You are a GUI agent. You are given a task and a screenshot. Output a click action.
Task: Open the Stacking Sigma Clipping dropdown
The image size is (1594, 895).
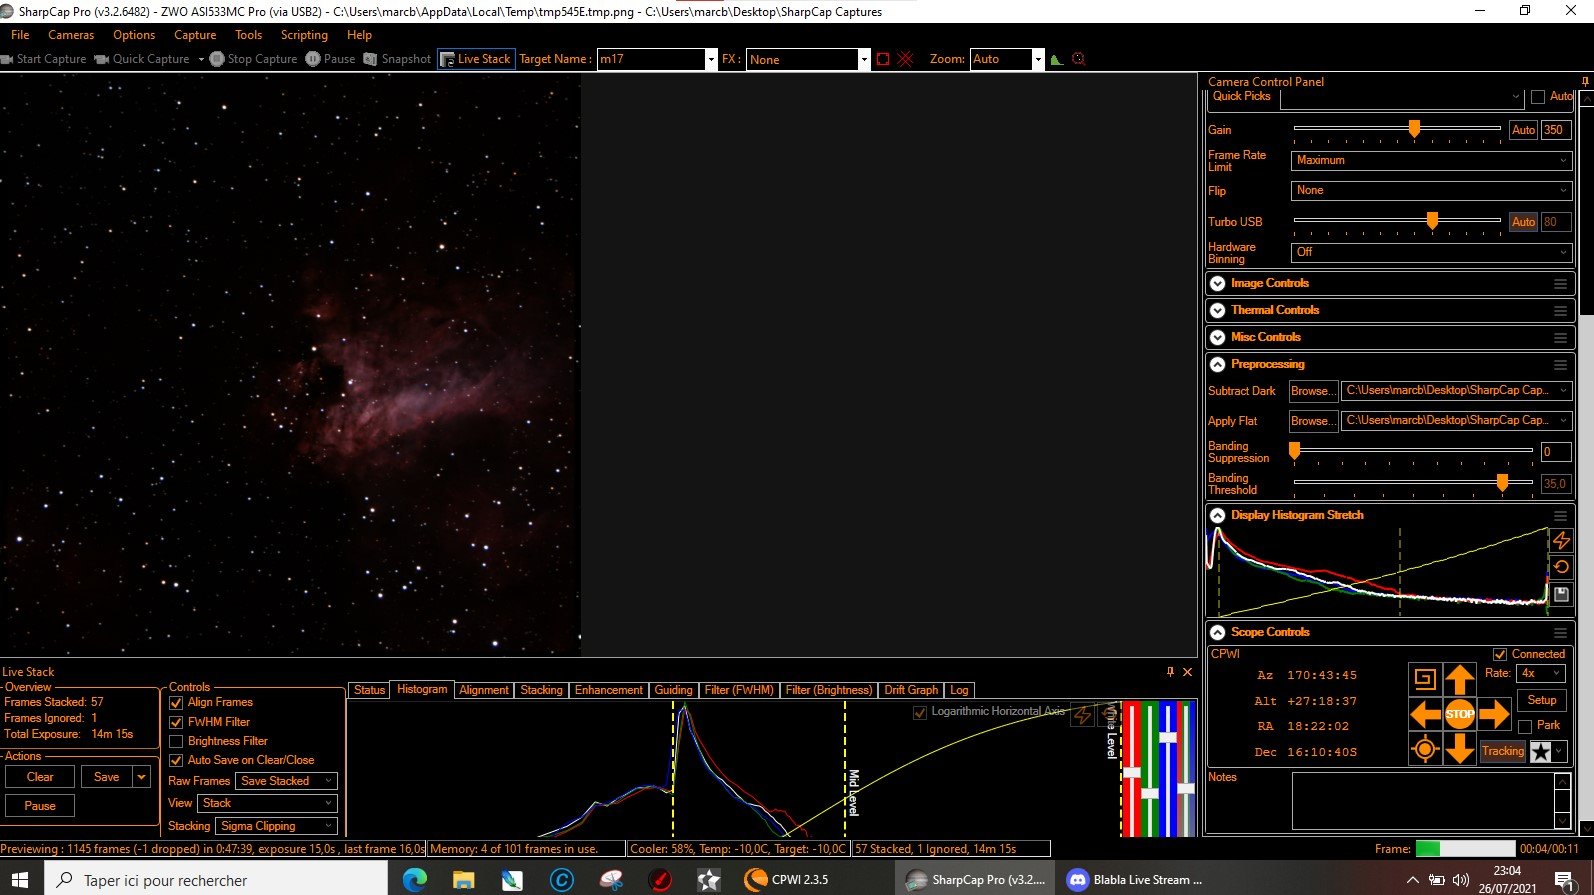[276, 826]
